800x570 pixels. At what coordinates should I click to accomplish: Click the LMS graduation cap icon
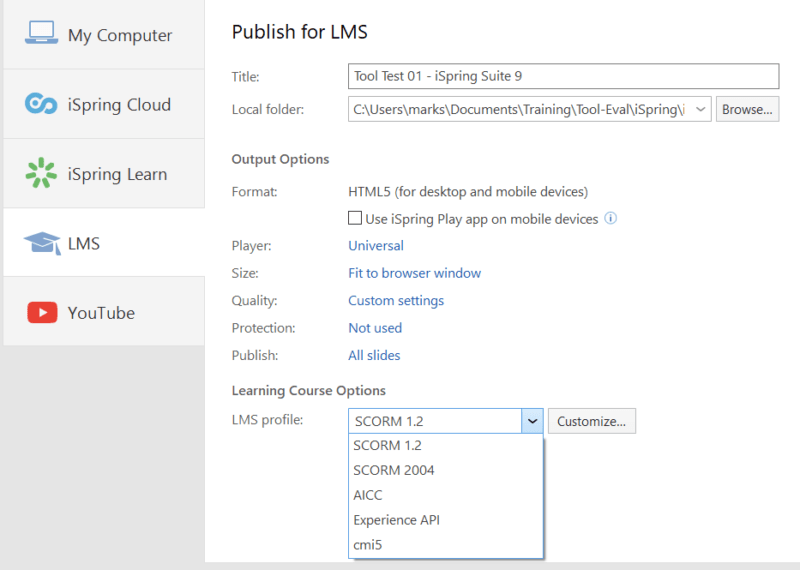pos(42,243)
